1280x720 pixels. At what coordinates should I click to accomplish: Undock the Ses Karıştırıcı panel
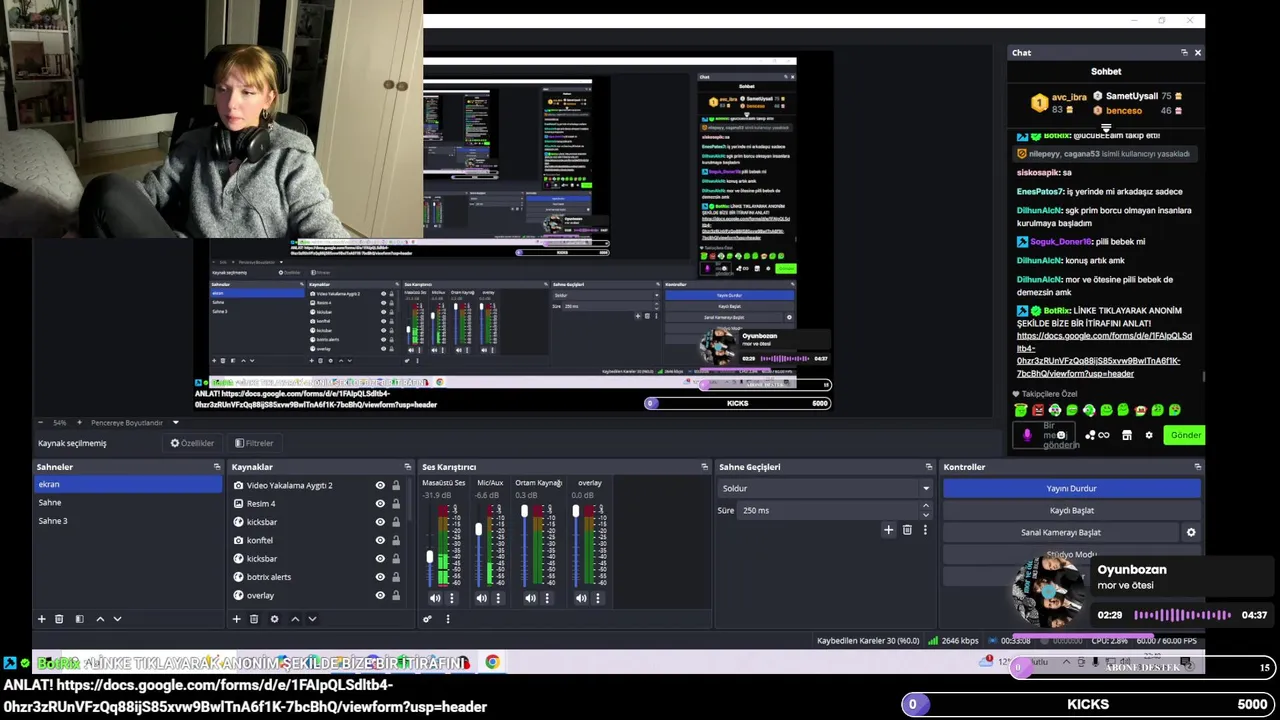click(704, 467)
